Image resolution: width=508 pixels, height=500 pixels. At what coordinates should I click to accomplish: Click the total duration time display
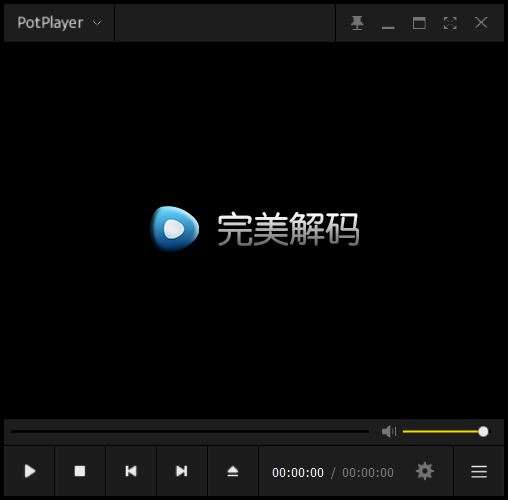[x=368, y=473]
